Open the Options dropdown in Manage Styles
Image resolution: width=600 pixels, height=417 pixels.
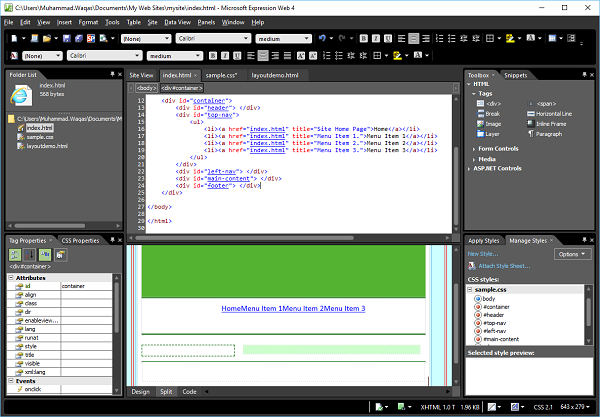tap(575, 254)
